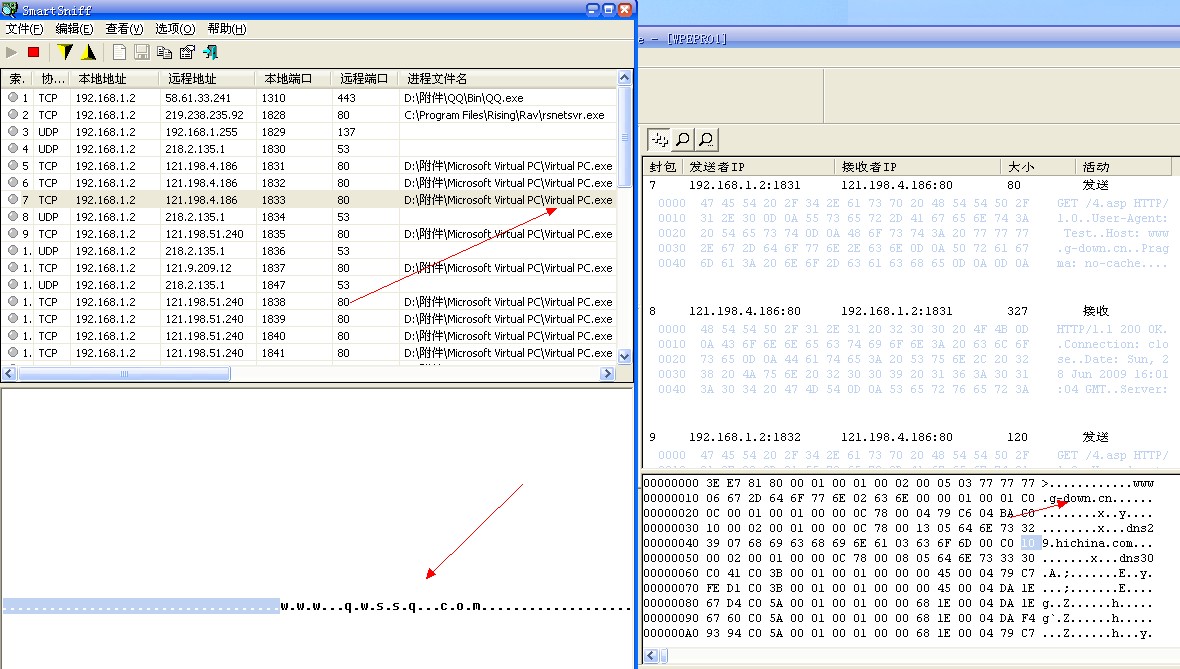This screenshot has width=1180, height=669.
Task: Open the Properties icon in SmartSniff toolbar
Action: (x=187, y=52)
